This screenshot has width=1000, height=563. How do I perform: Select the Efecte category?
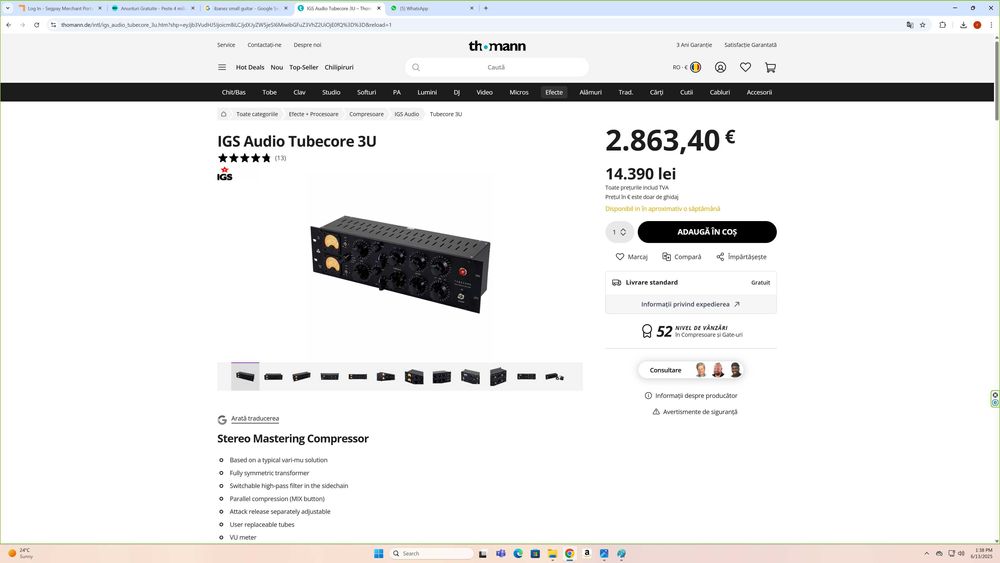click(x=554, y=92)
